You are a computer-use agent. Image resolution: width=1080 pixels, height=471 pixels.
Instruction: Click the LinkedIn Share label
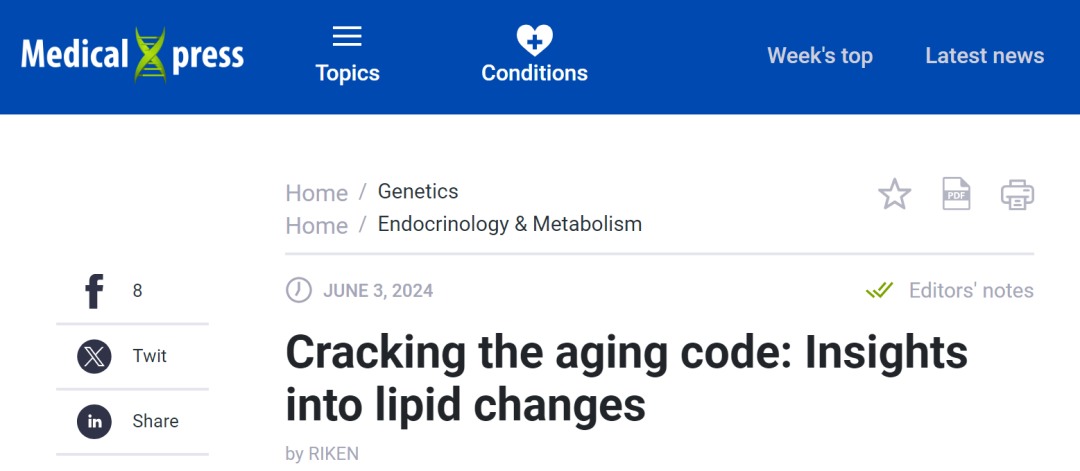[x=155, y=421]
